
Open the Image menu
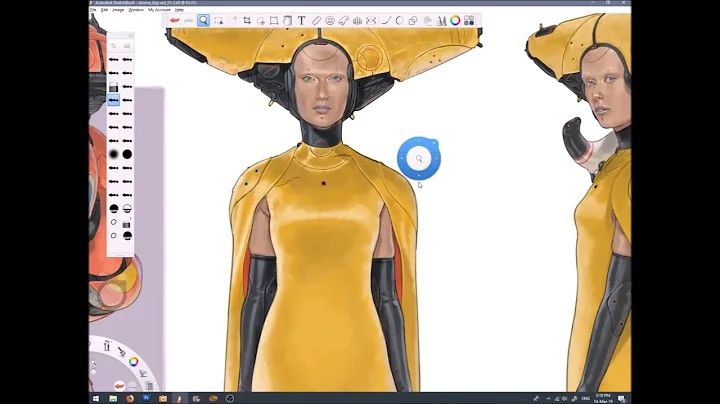118,10
